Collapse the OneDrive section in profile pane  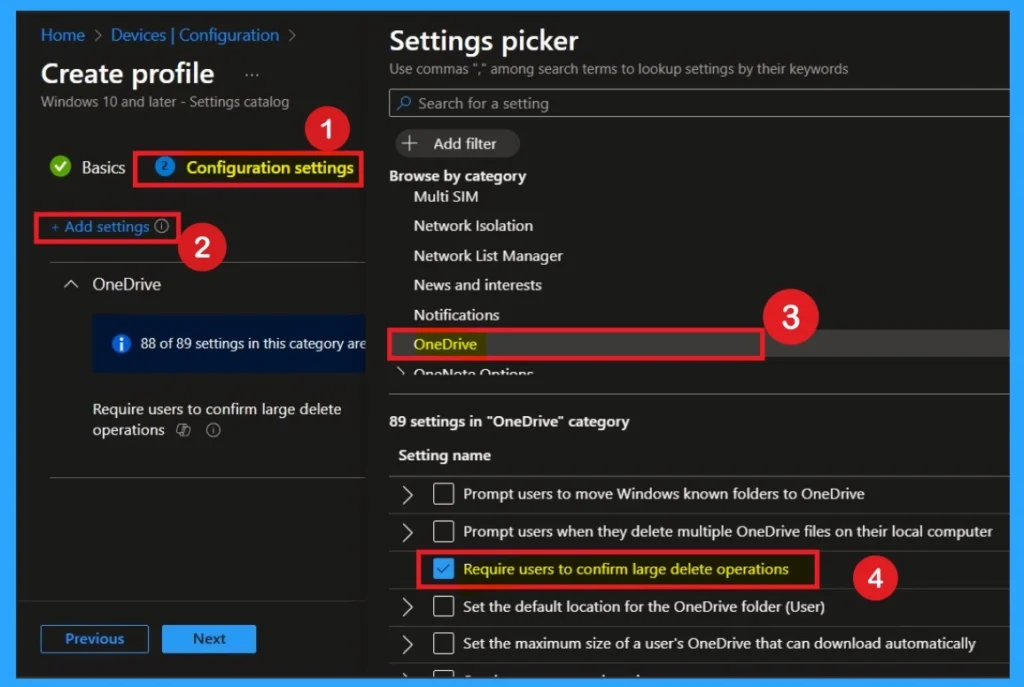pos(70,285)
